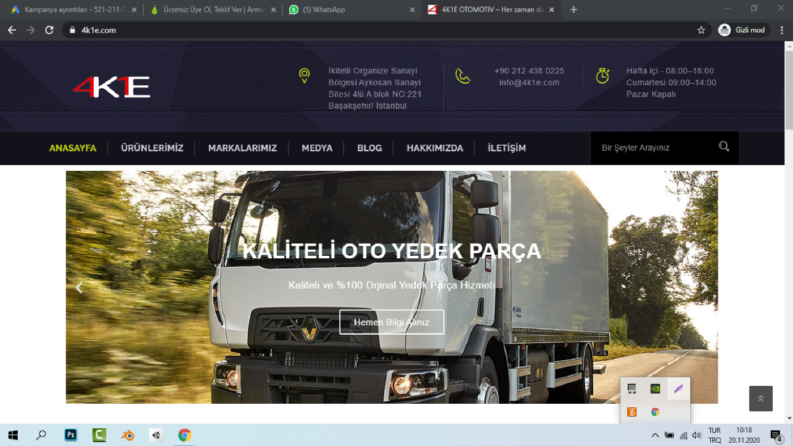Open the Unity taskbar icon
793x446 pixels.
point(156,435)
